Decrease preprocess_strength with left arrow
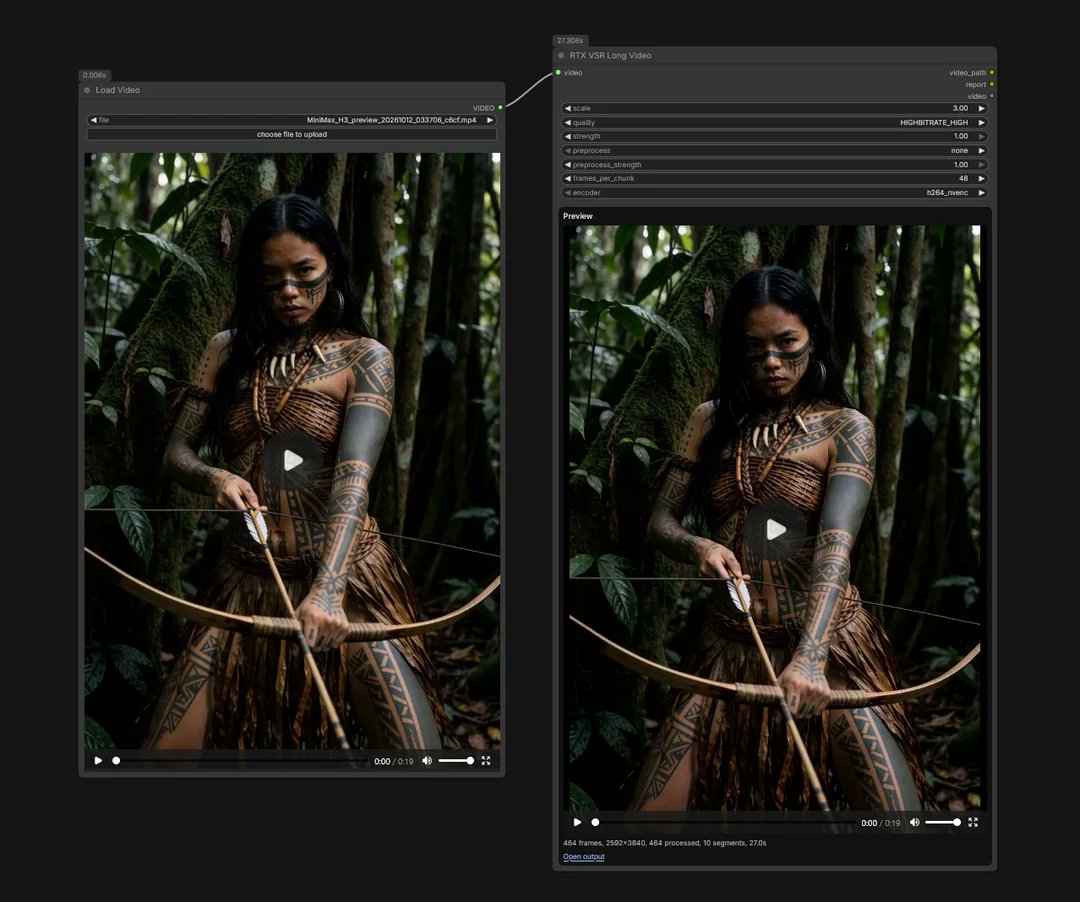Viewport: 1080px width, 902px height. pyautogui.click(x=568, y=165)
